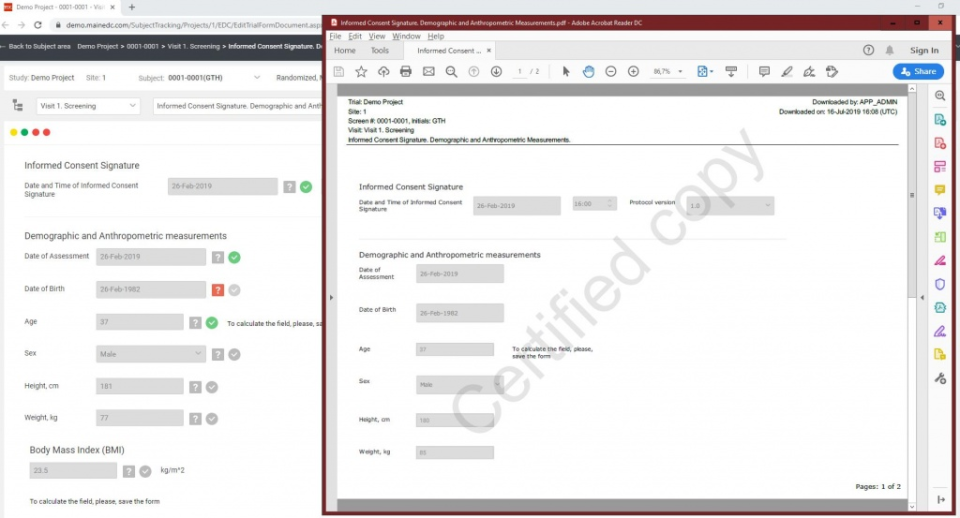960x518 pixels.
Task: Toggle green check beside Age field
Action: point(212,322)
